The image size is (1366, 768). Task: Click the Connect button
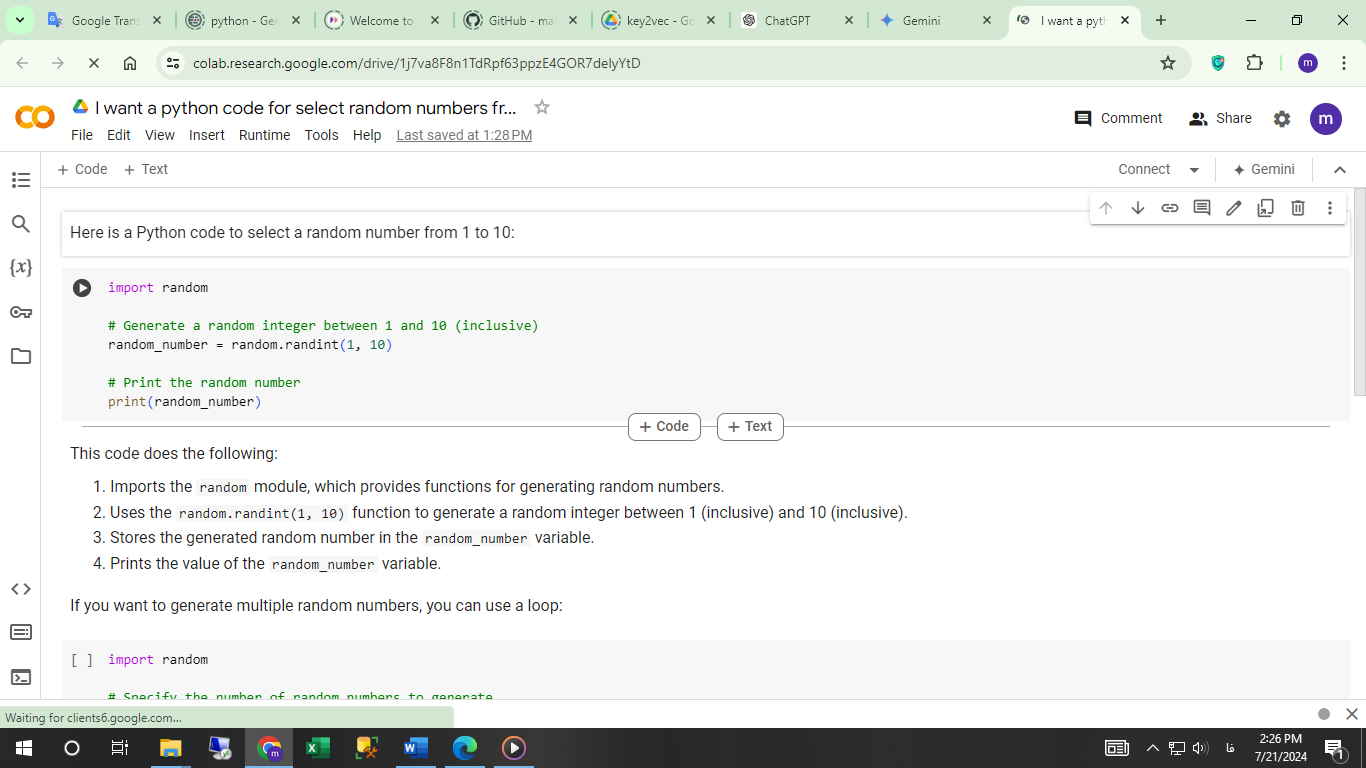click(x=1144, y=170)
